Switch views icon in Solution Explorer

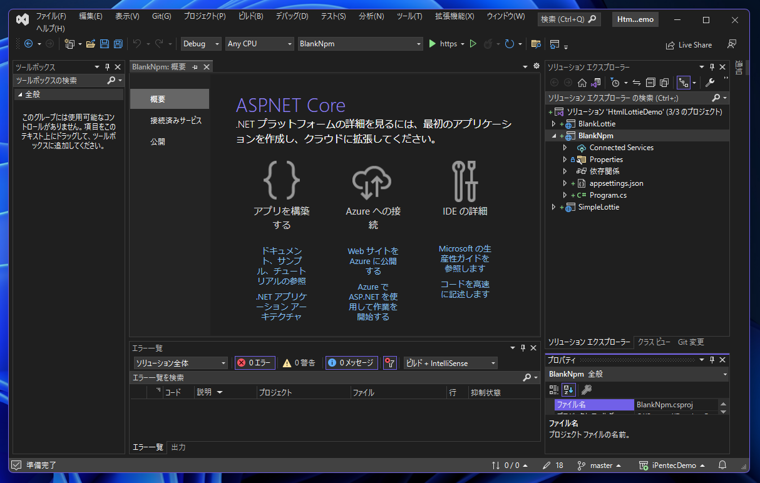pos(596,83)
